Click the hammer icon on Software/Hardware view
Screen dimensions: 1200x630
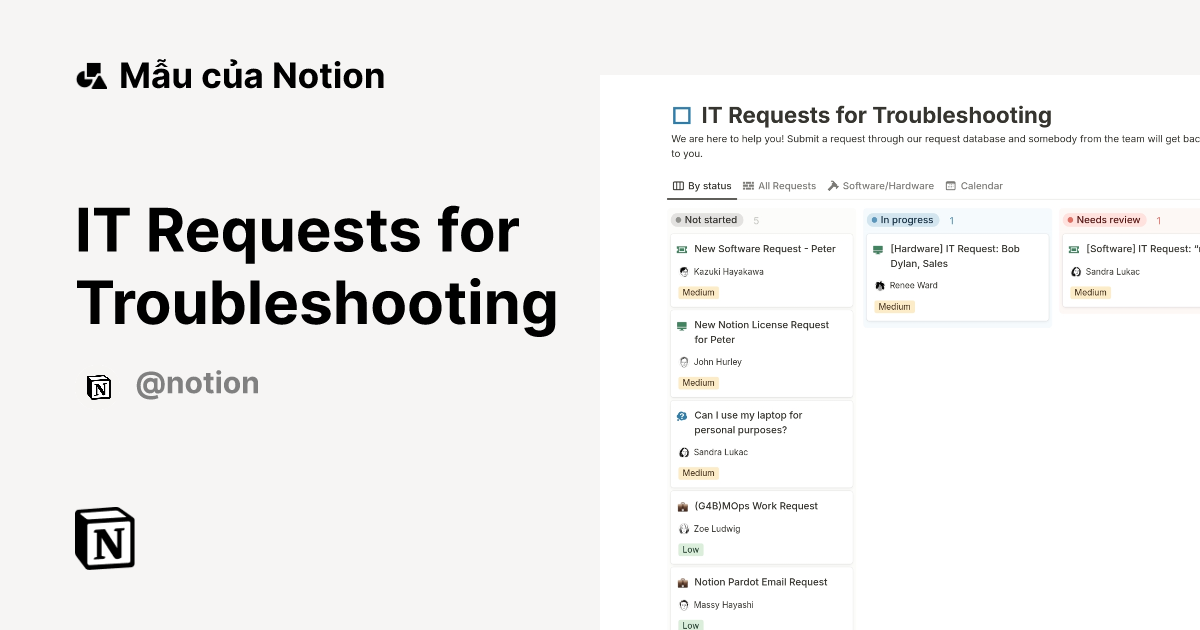tap(831, 185)
